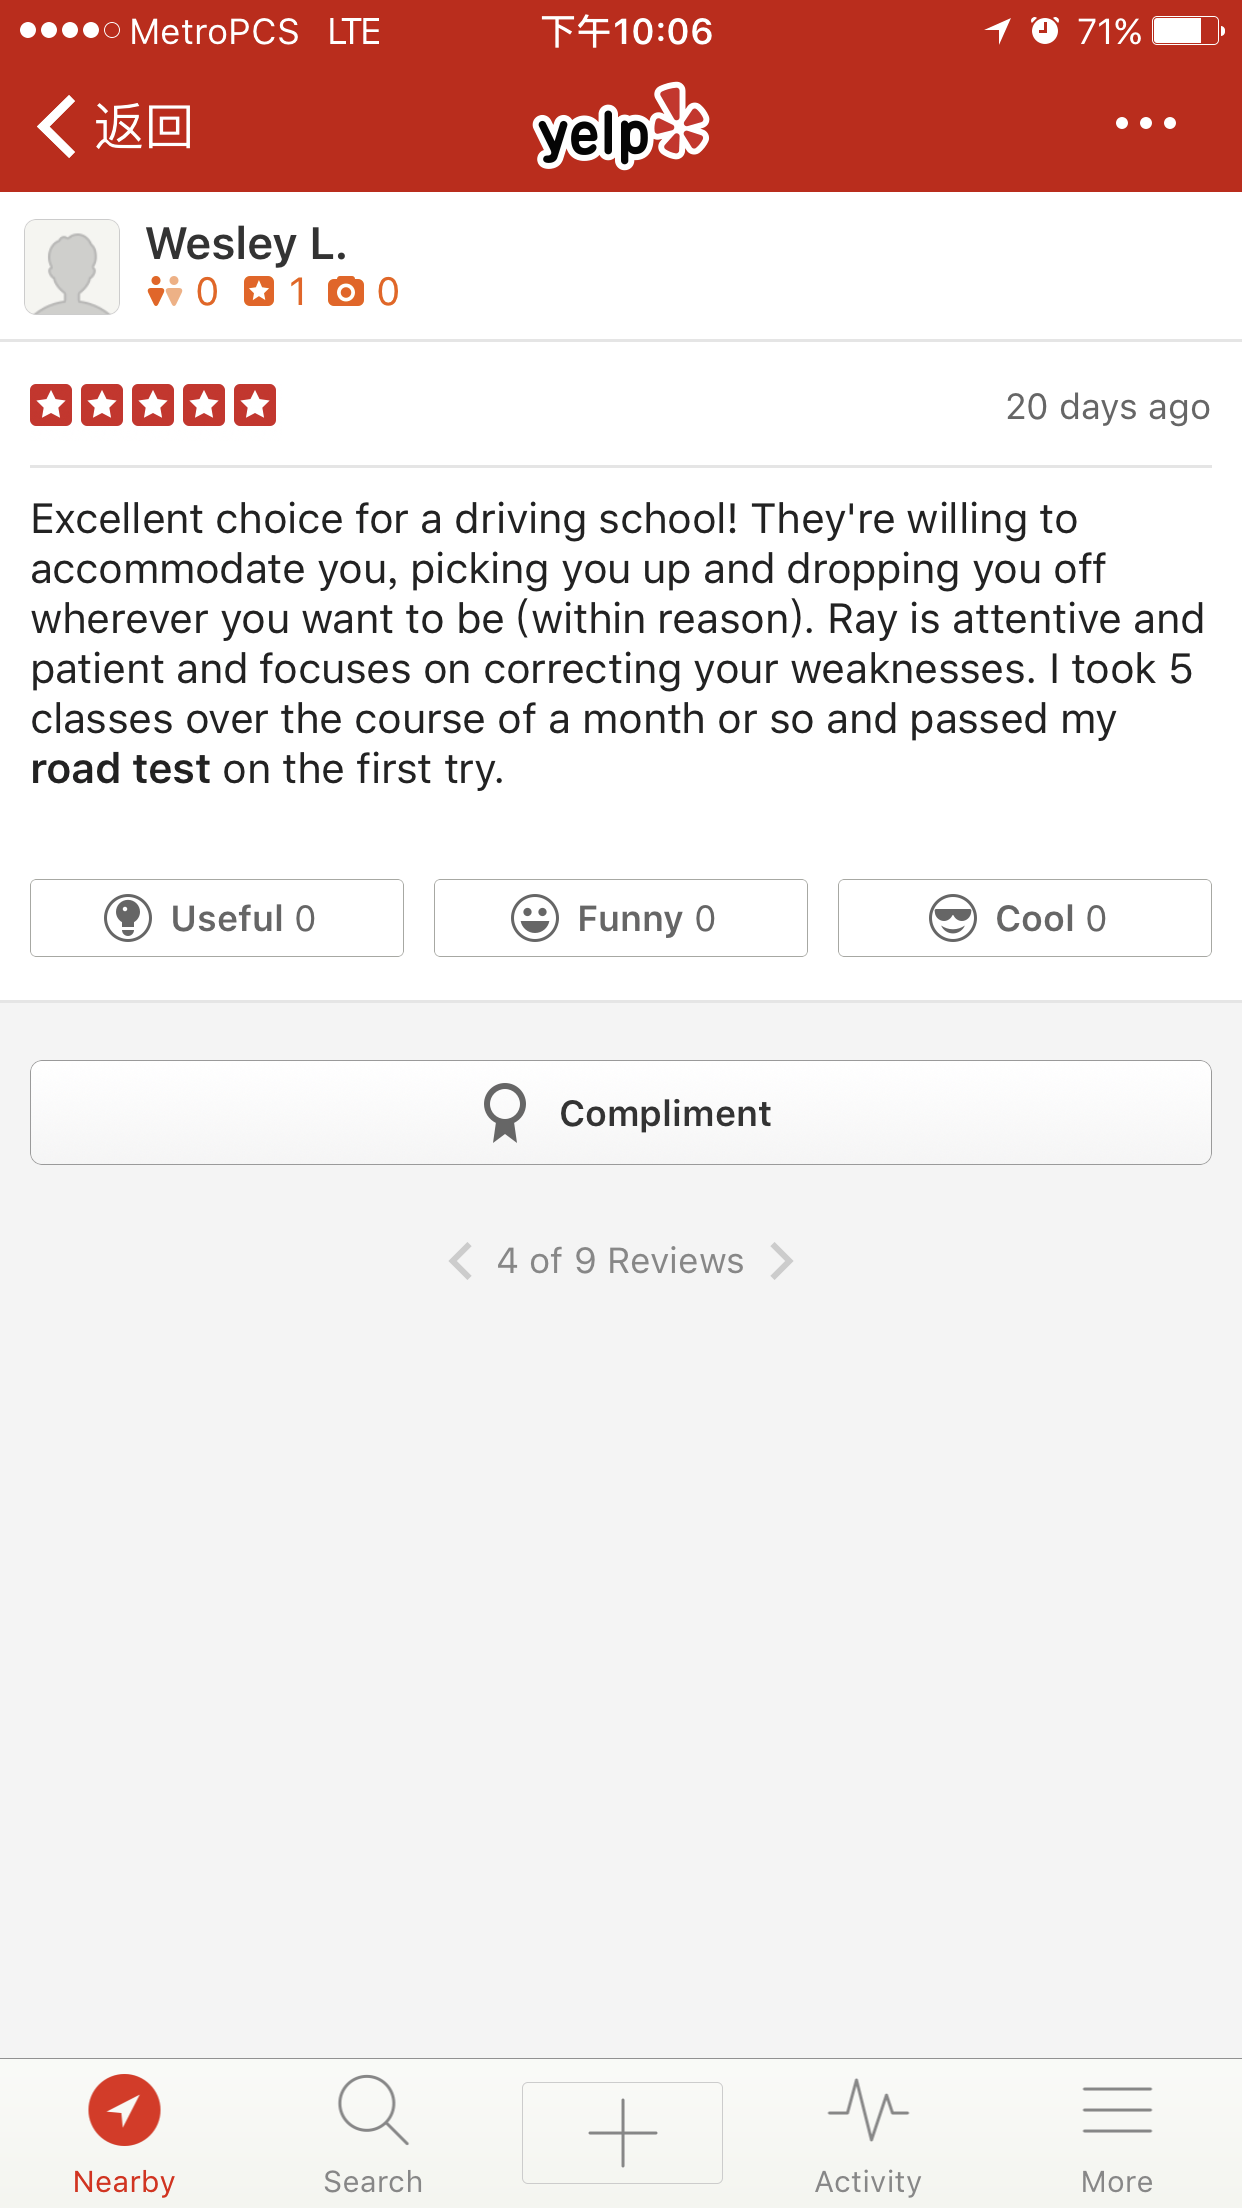Go to next review chevron
The height and width of the screenshot is (2208, 1242).
point(782,1261)
